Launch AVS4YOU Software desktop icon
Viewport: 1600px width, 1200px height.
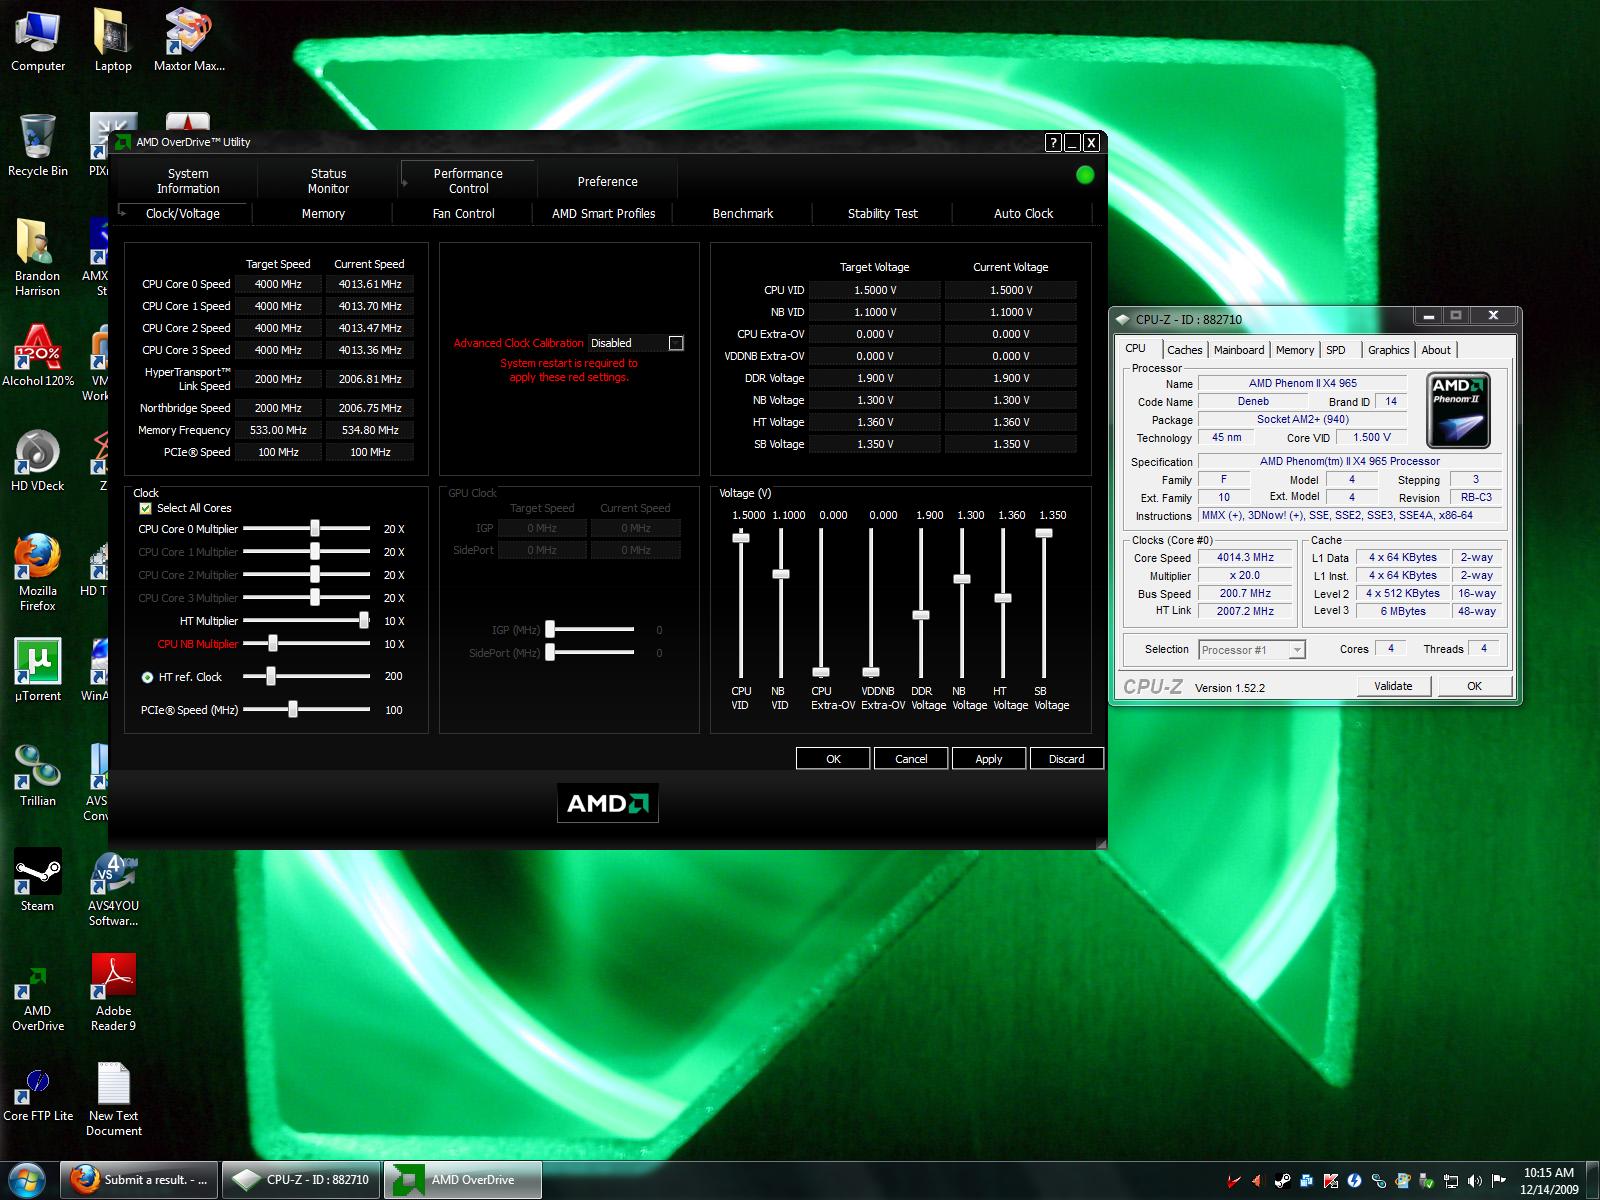pyautogui.click(x=113, y=890)
